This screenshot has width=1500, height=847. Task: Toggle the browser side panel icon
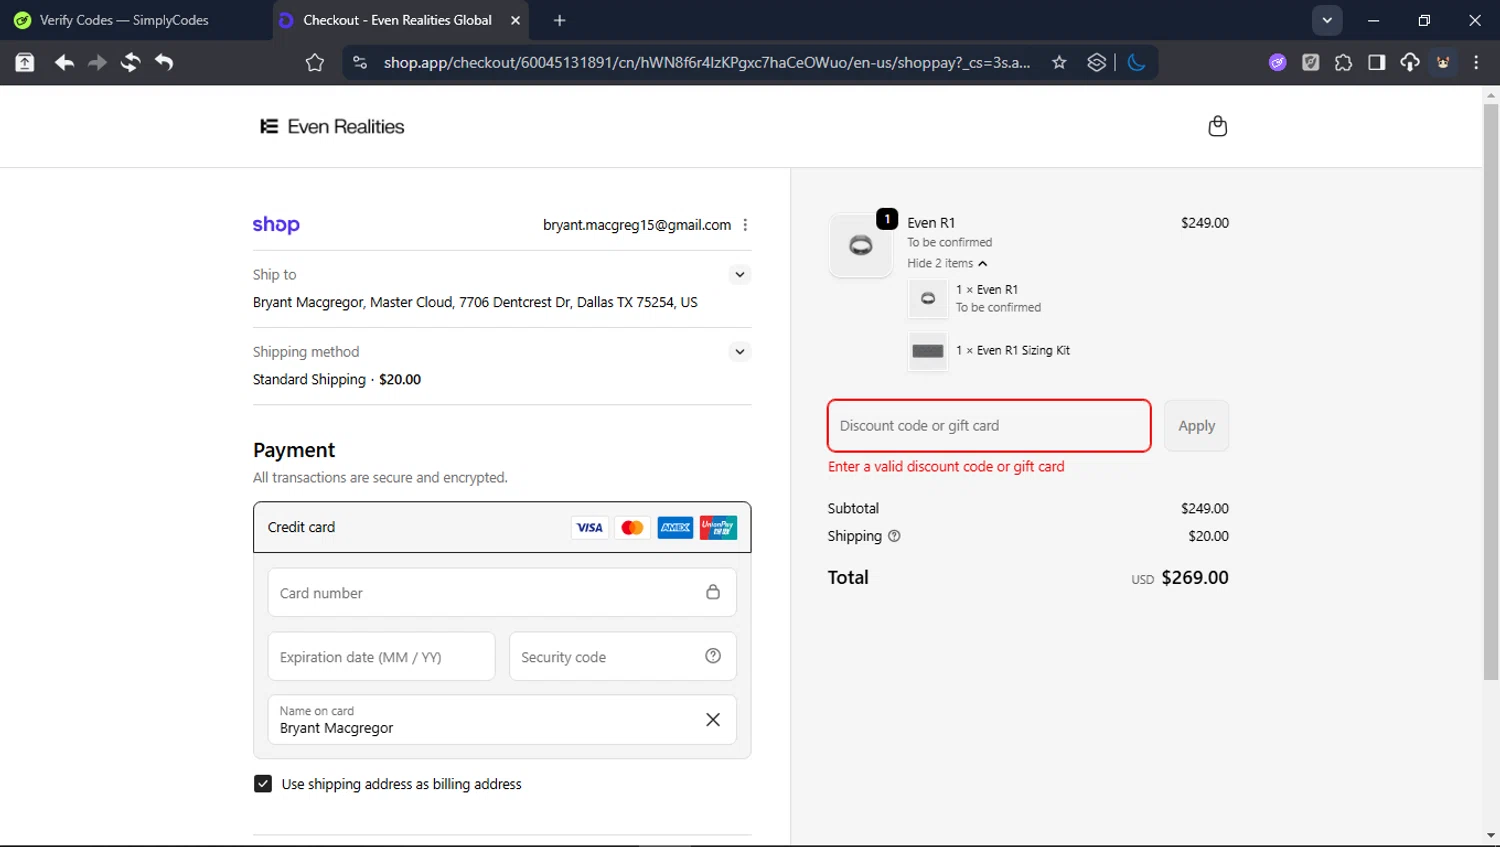(1377, 62)
